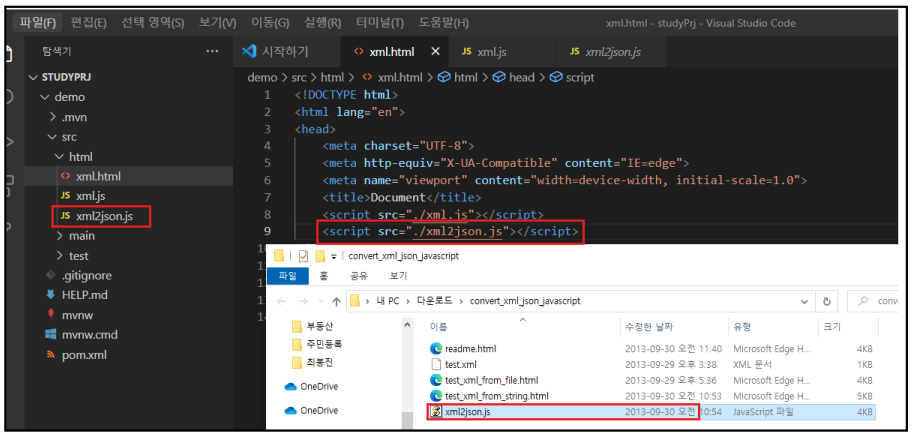913x438 pixels.
Task: Refresh the File Explorer folder view
Action: click(x=826, y=302)
